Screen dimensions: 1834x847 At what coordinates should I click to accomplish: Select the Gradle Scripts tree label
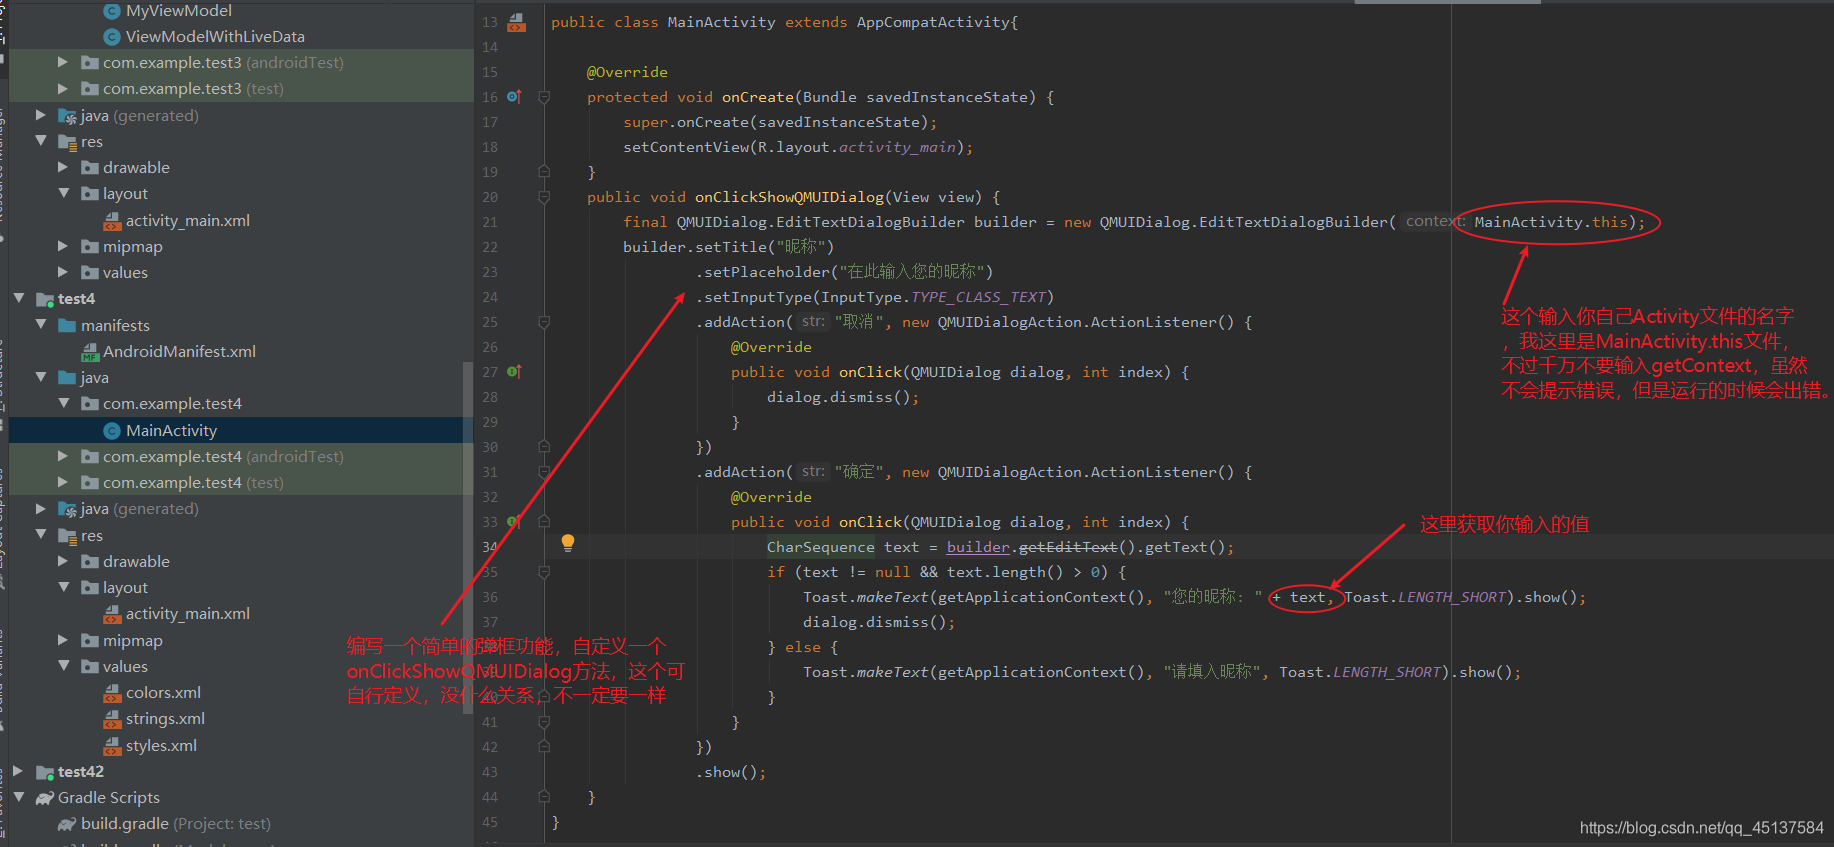click(x=109, y=798)
